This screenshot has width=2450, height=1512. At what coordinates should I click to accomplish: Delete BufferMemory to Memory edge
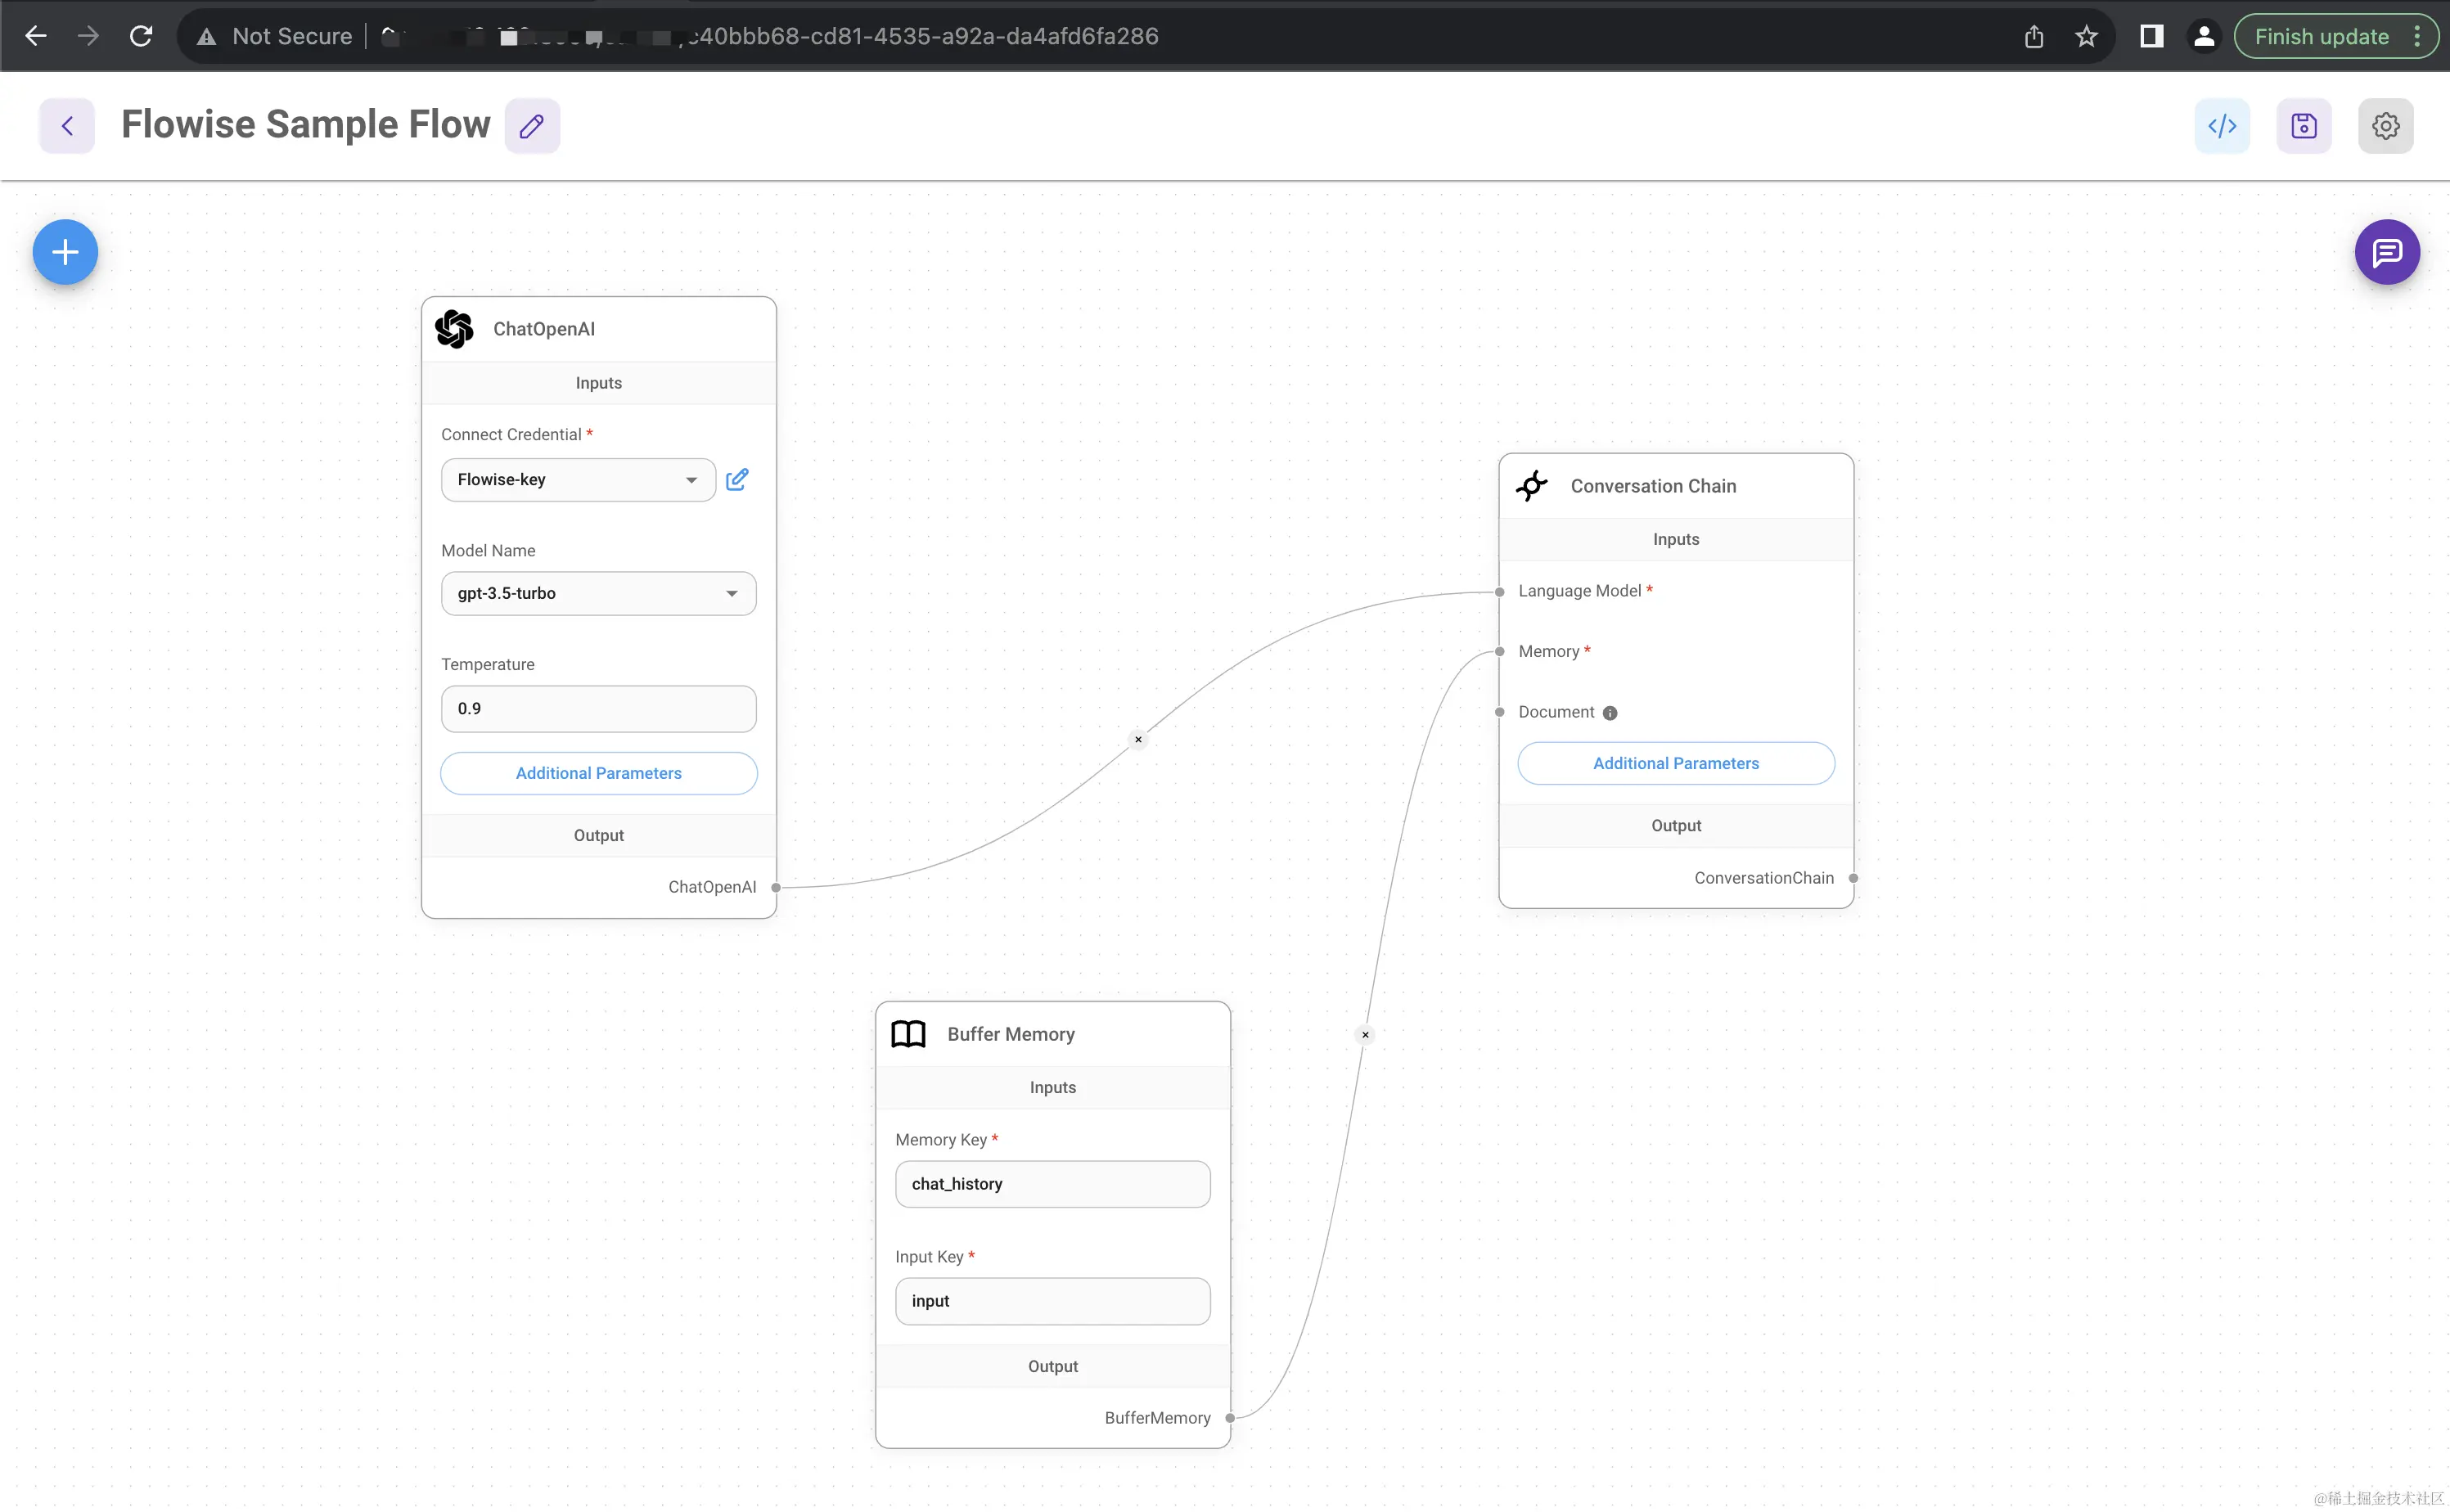(1365, 1035)
